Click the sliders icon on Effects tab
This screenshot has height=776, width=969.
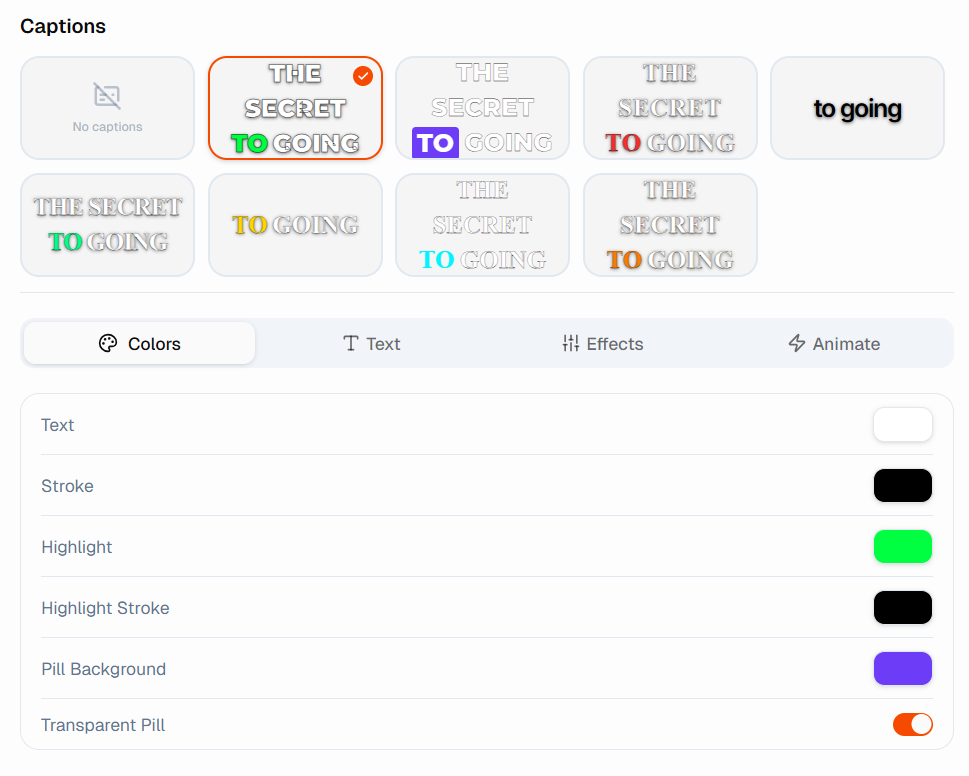click(x=571, y=344)
